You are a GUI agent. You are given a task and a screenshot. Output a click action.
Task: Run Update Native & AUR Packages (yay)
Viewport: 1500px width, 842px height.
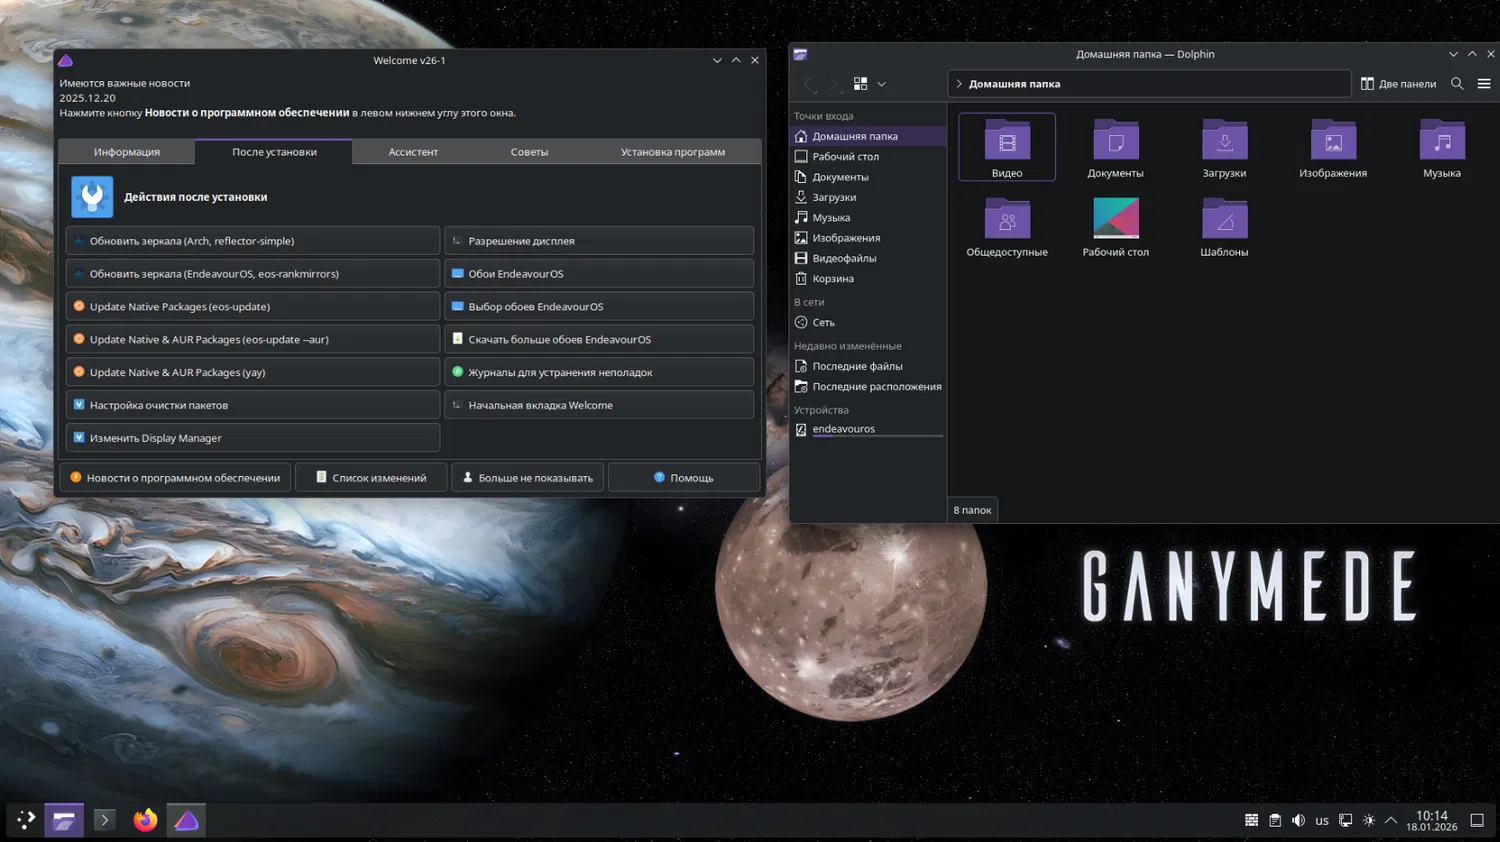[253, 372]
